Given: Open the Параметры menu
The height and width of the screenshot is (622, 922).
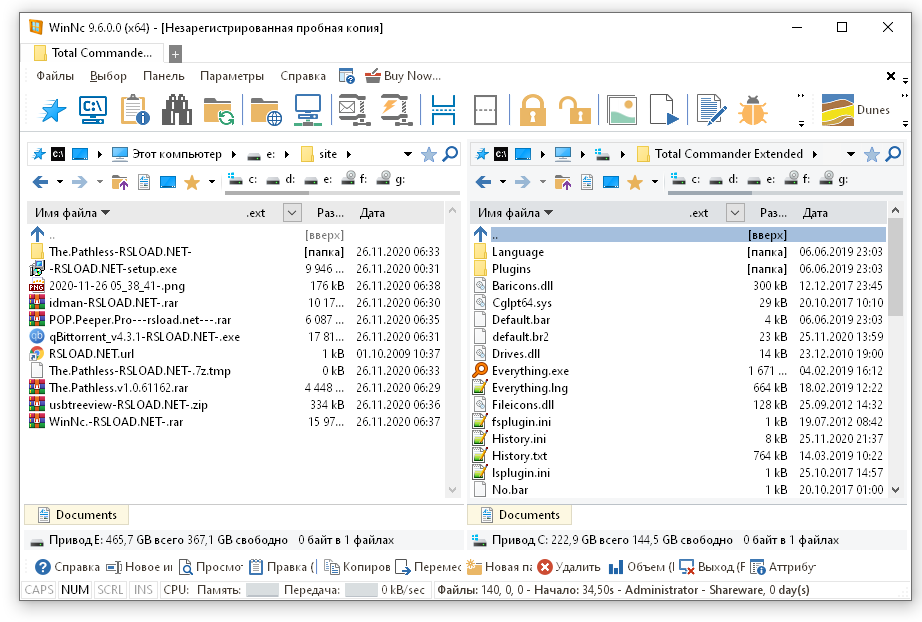Looking at the screenshot, I should coord(232,76).
